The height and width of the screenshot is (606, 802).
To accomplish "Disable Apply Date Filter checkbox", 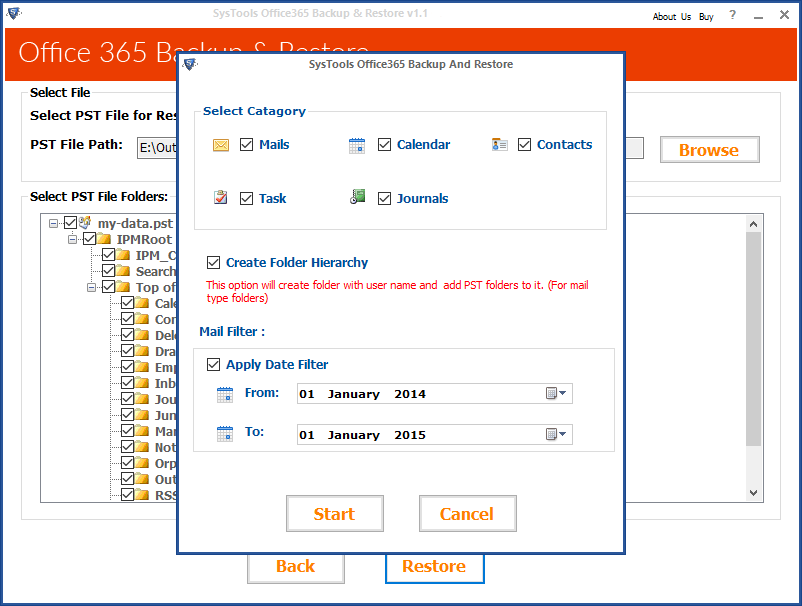I will tap(213, 365).
